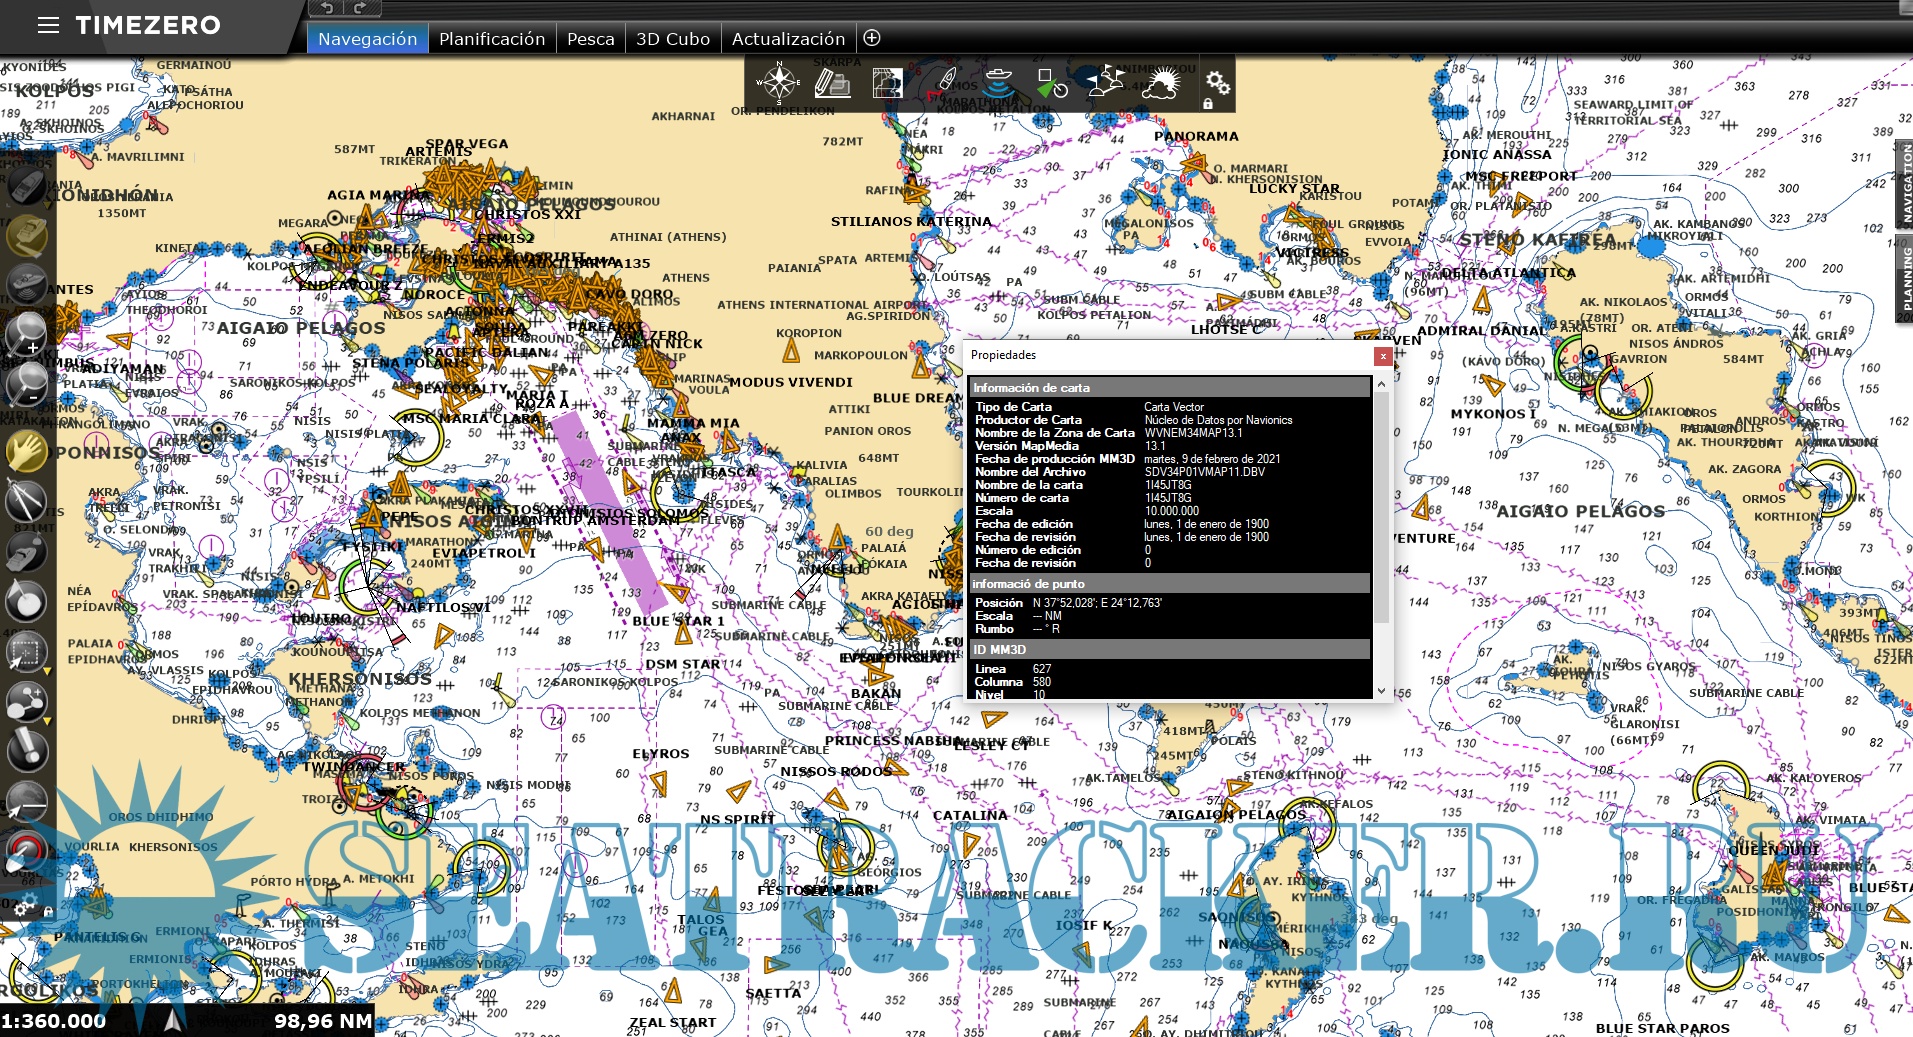Open the chart selection map icon
This screenshot has height=1037, width=1913.
(887, 83)
